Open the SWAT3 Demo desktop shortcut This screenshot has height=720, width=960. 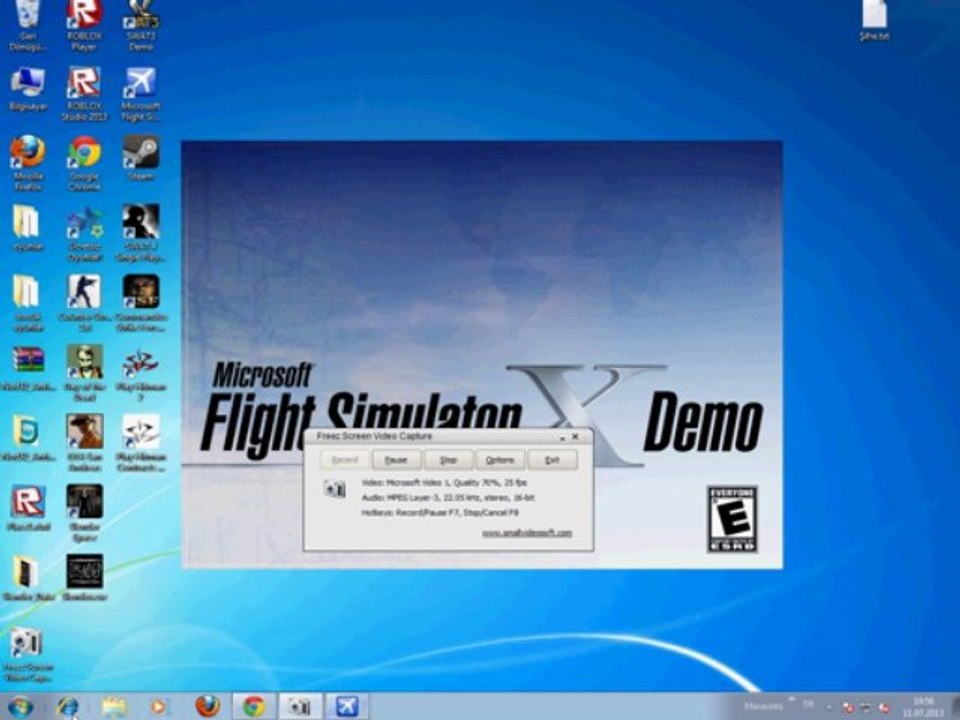click(x=141, y=26)
